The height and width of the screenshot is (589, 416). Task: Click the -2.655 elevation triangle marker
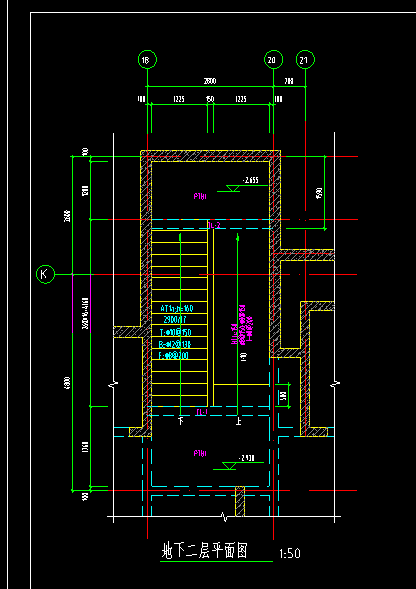click(233, 188)
